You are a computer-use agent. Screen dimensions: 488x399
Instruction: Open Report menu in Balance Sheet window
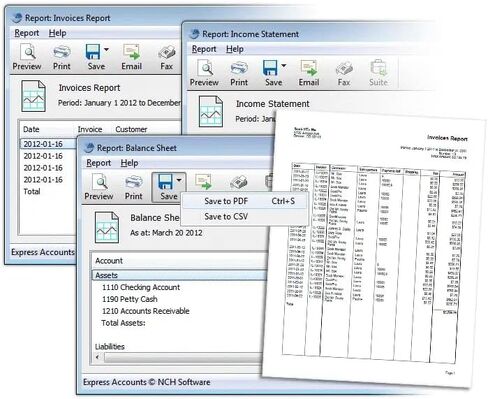(98, 163)
